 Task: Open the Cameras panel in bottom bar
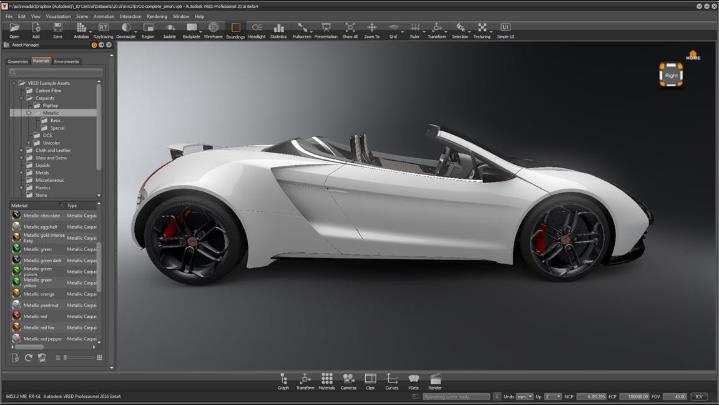pos(348,380)
